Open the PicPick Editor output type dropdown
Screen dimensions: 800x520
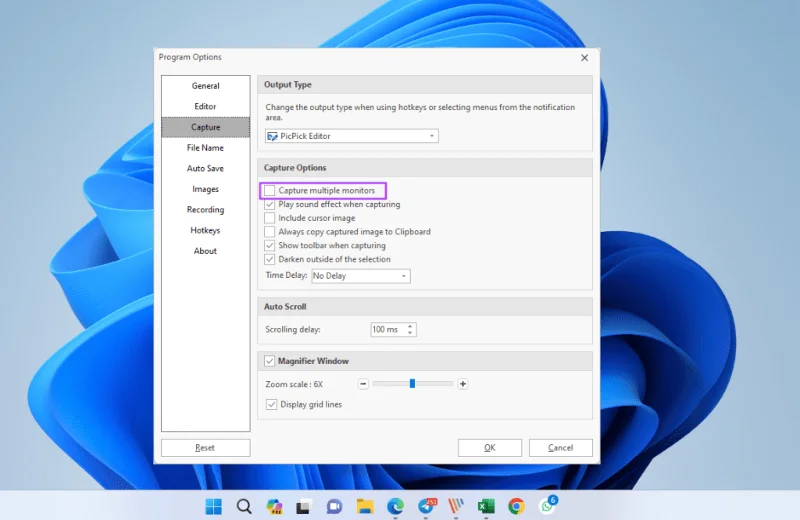coord(352,136)
